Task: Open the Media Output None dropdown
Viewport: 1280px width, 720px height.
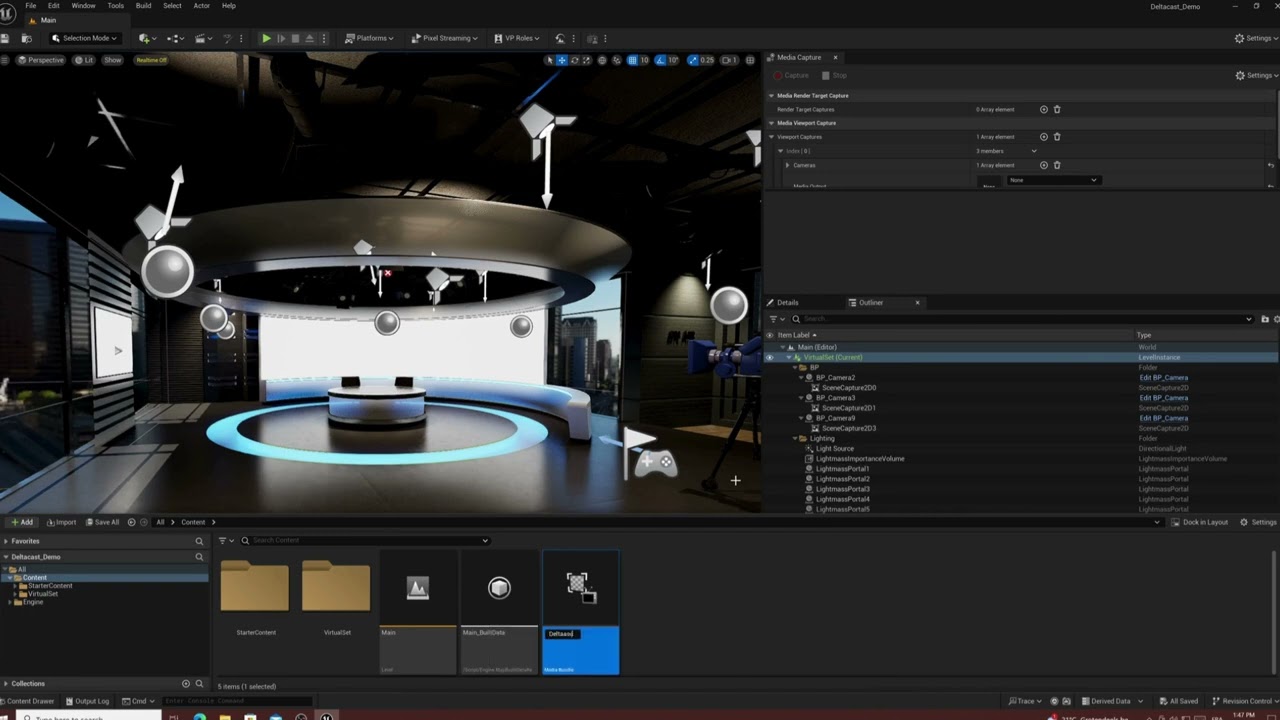Action: tap(1053, 180)
